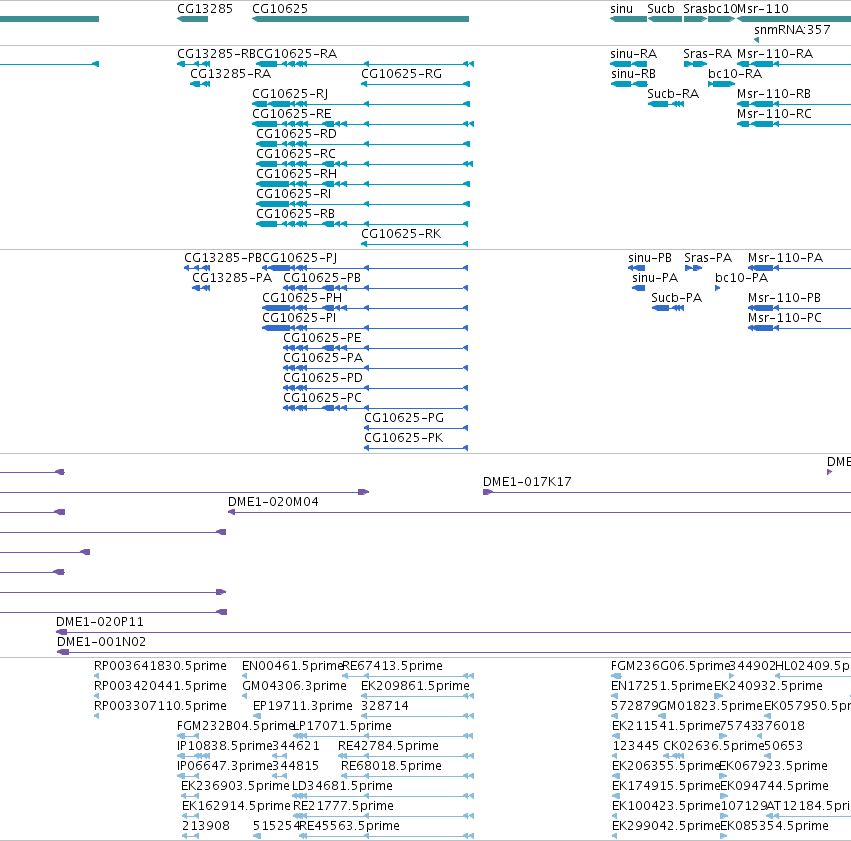Select transcript CG13285-RA
Image resolution: width=851 pixels, height=841 pixels.
pos(230,74)
